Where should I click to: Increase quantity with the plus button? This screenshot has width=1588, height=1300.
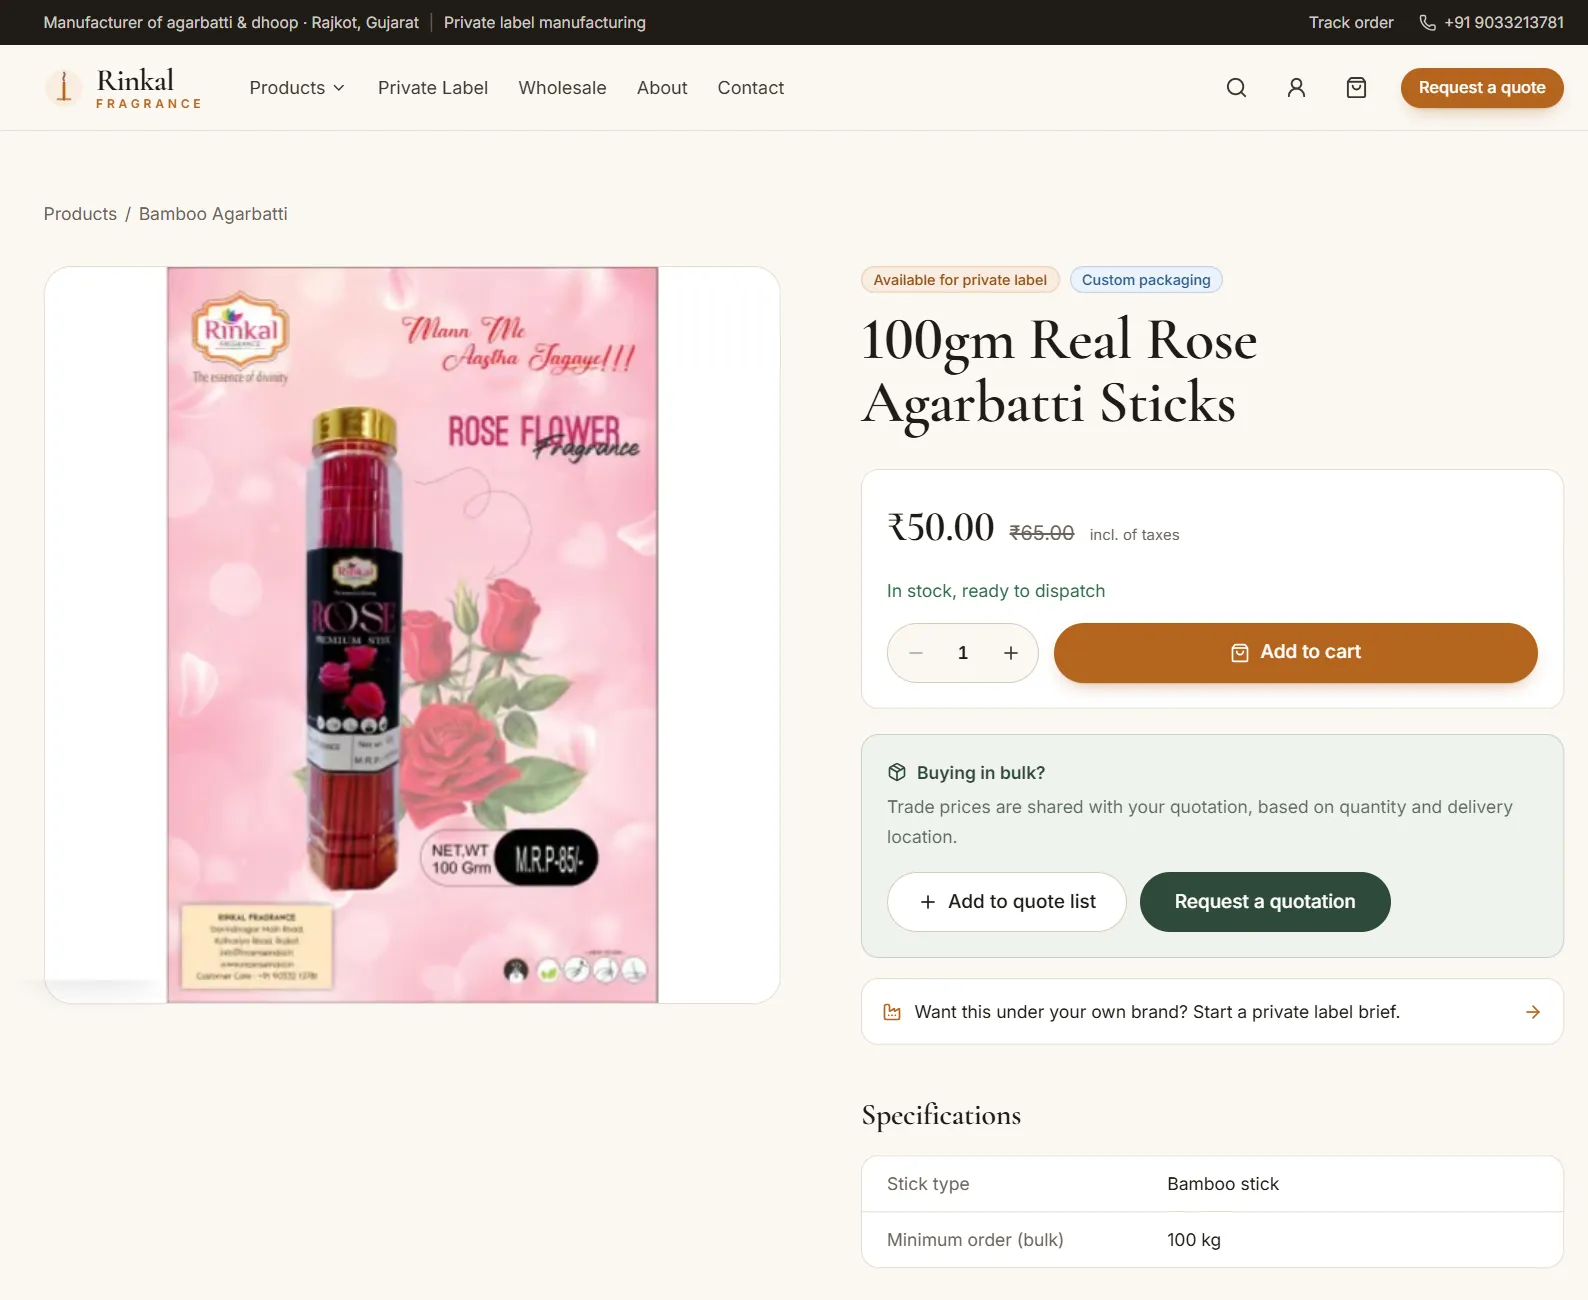pos(1011,653)
